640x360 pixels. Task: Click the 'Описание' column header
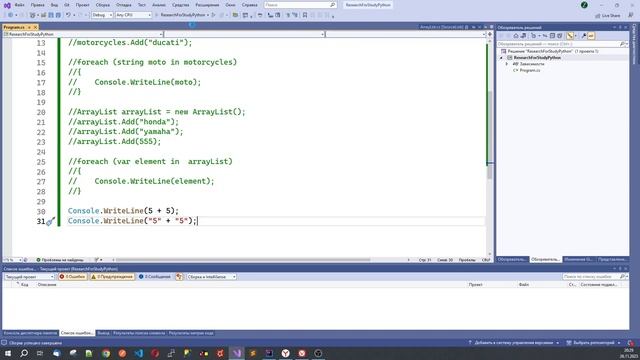coord(47,284)
